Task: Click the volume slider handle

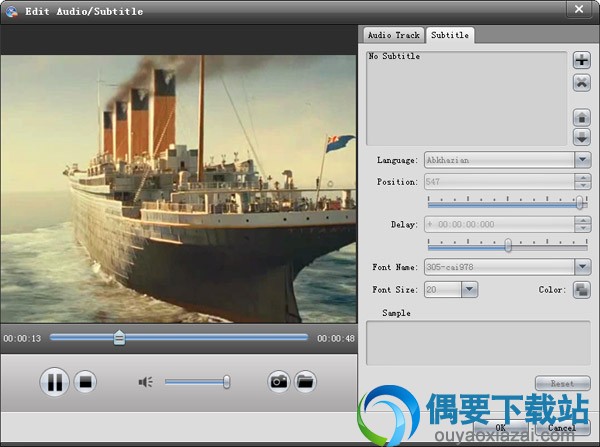Action: [227, 382]
